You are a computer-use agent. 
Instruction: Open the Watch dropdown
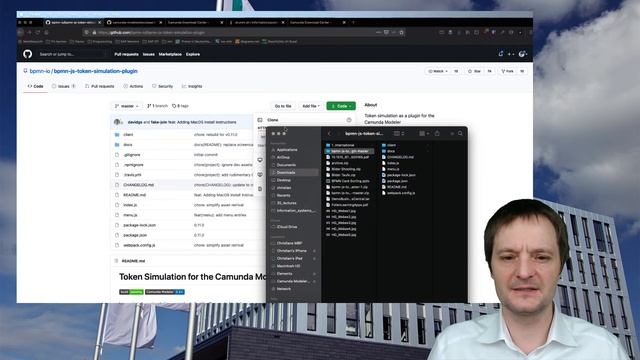(x=438, y=71)
